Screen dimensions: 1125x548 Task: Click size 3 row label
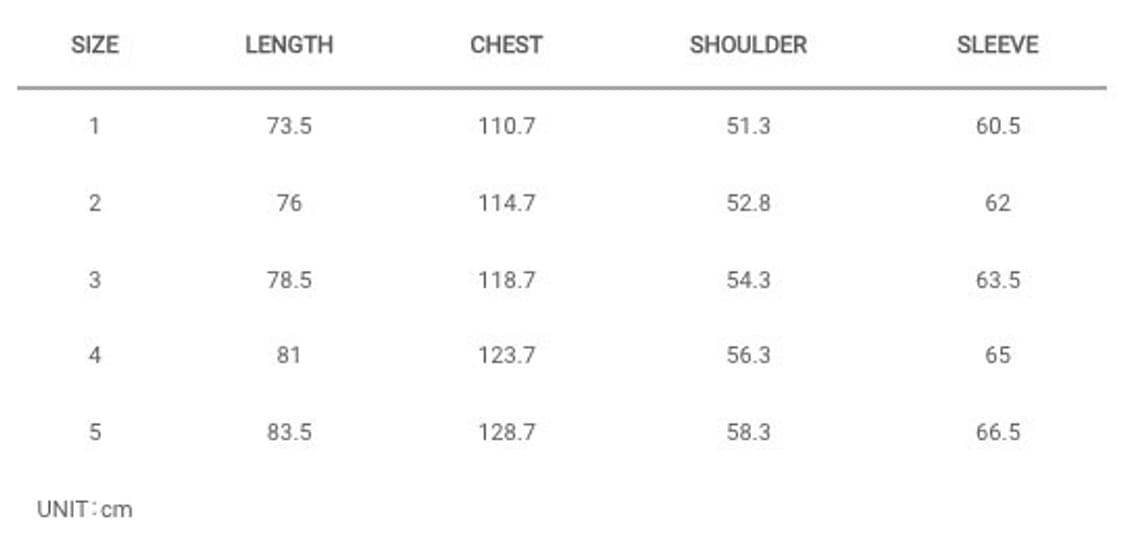(95, 280)
